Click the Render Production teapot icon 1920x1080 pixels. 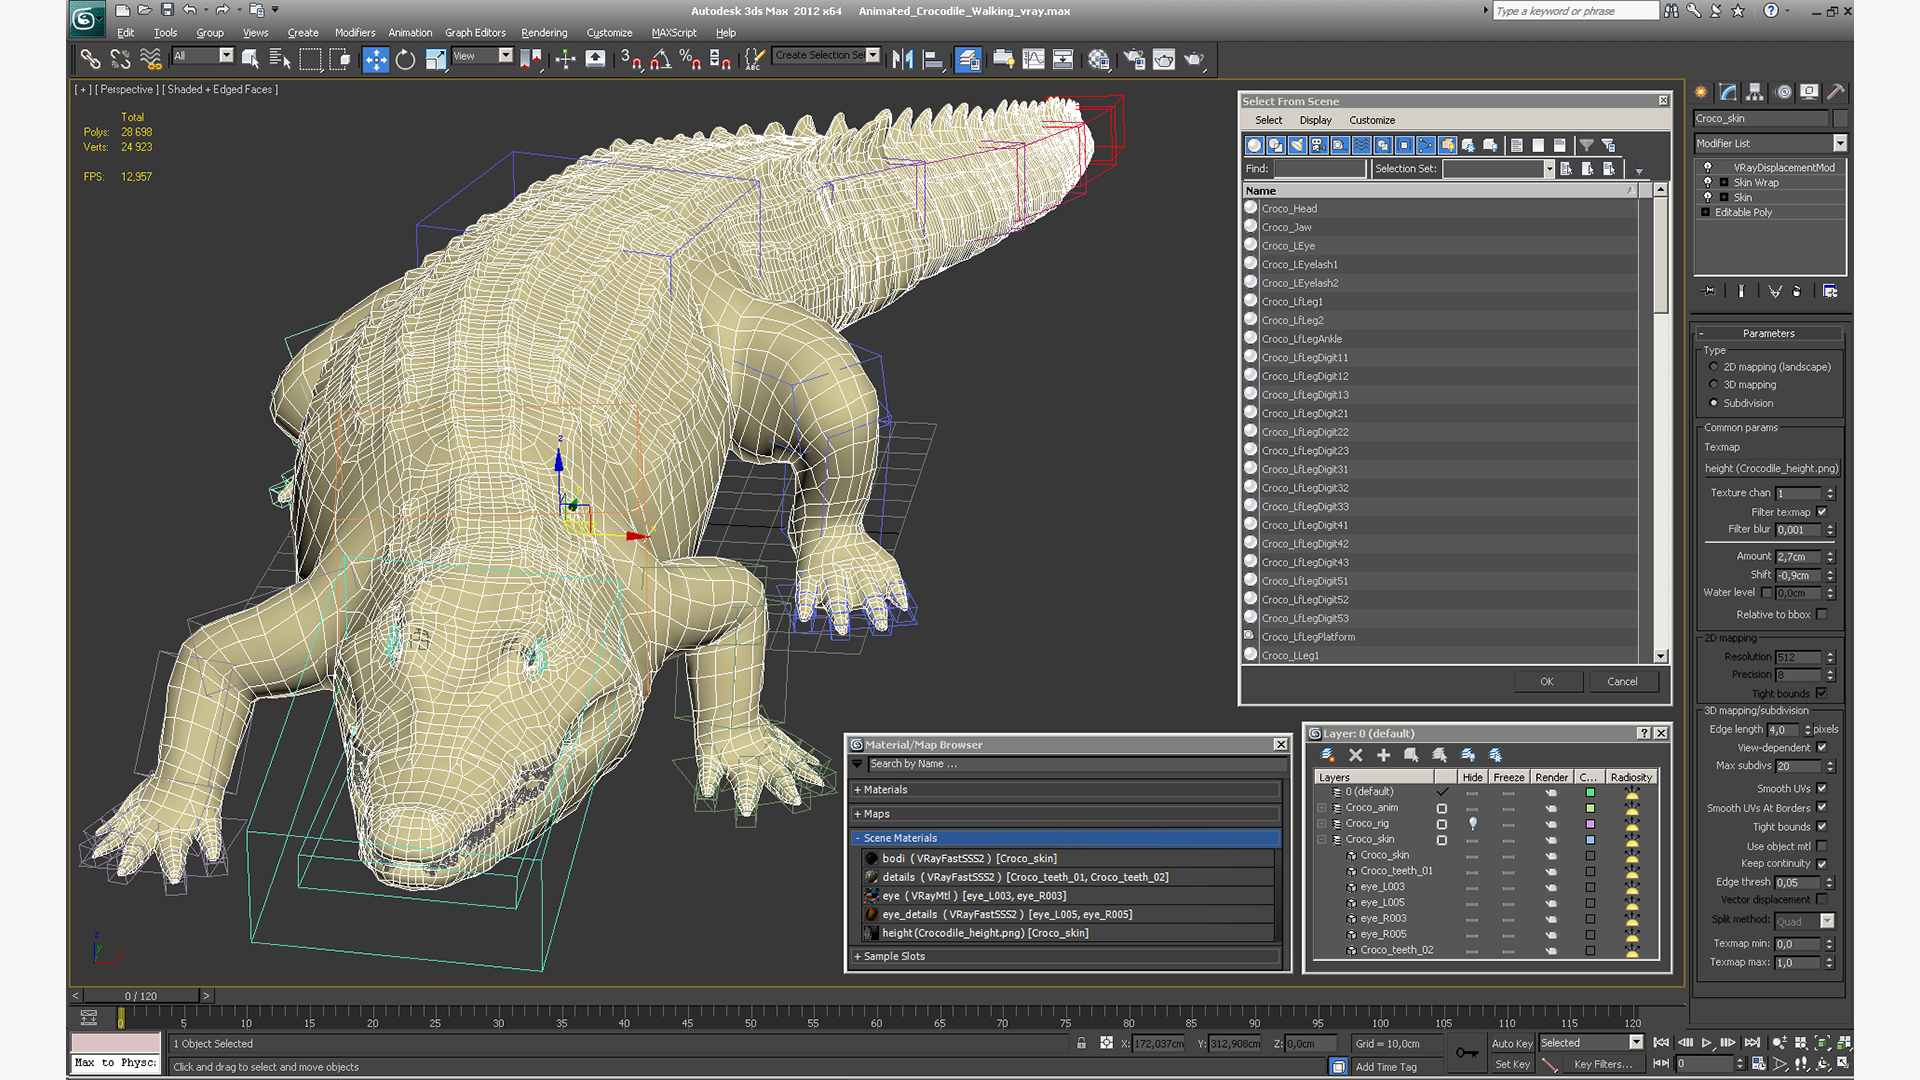(1194, 60)
